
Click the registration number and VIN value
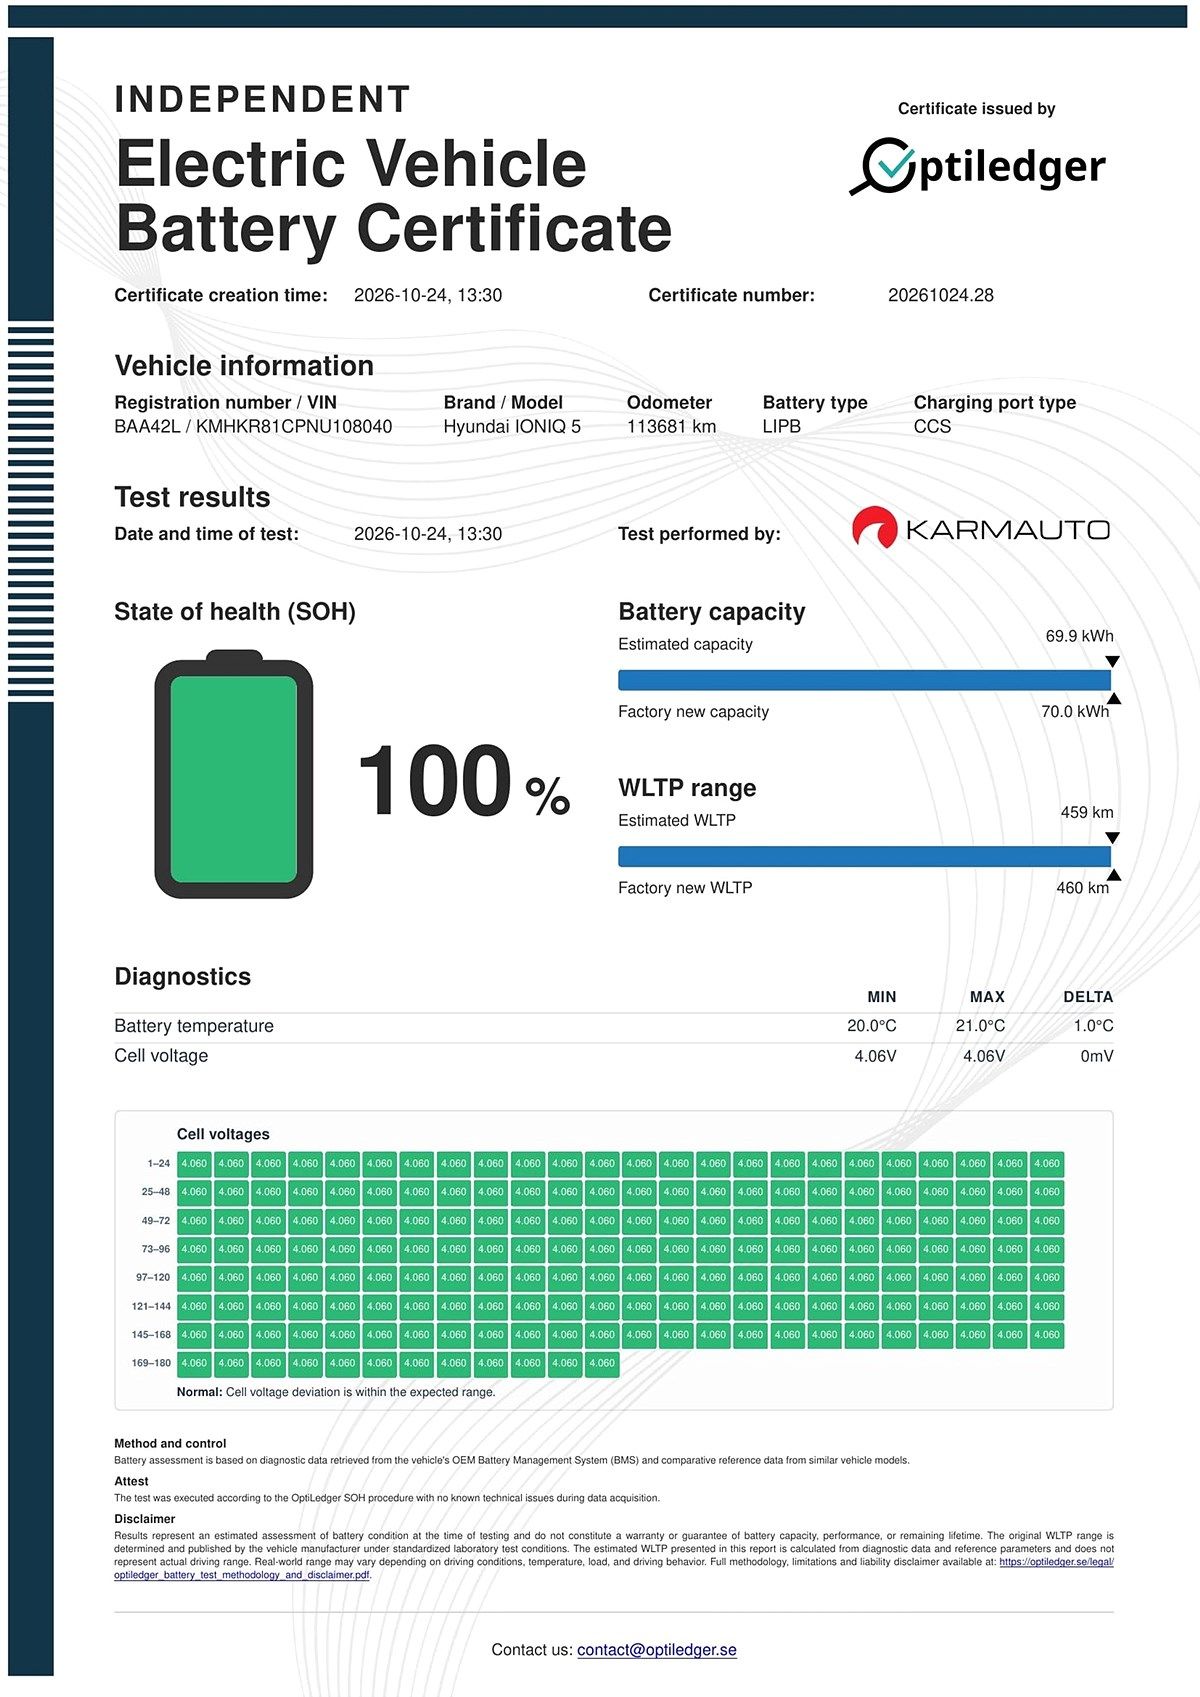point(253,426)
